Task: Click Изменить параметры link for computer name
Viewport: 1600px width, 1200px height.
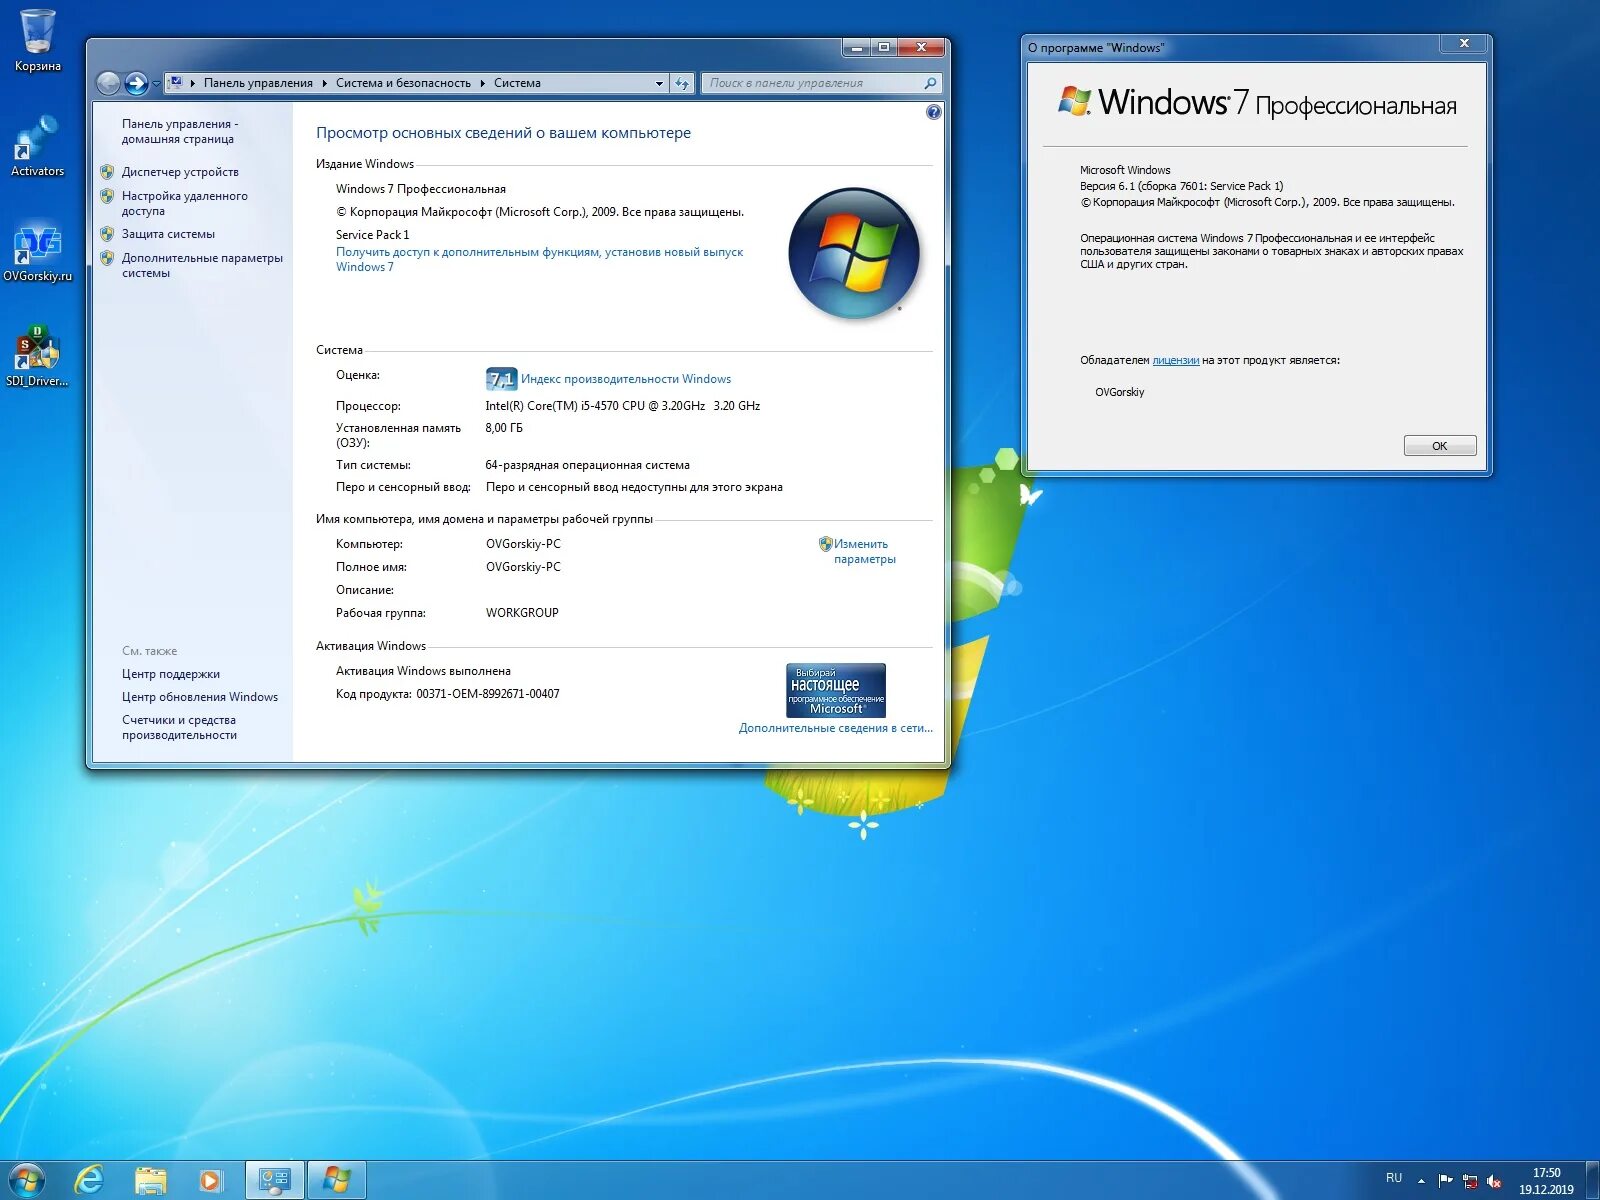Action: (x=864, y=551)
